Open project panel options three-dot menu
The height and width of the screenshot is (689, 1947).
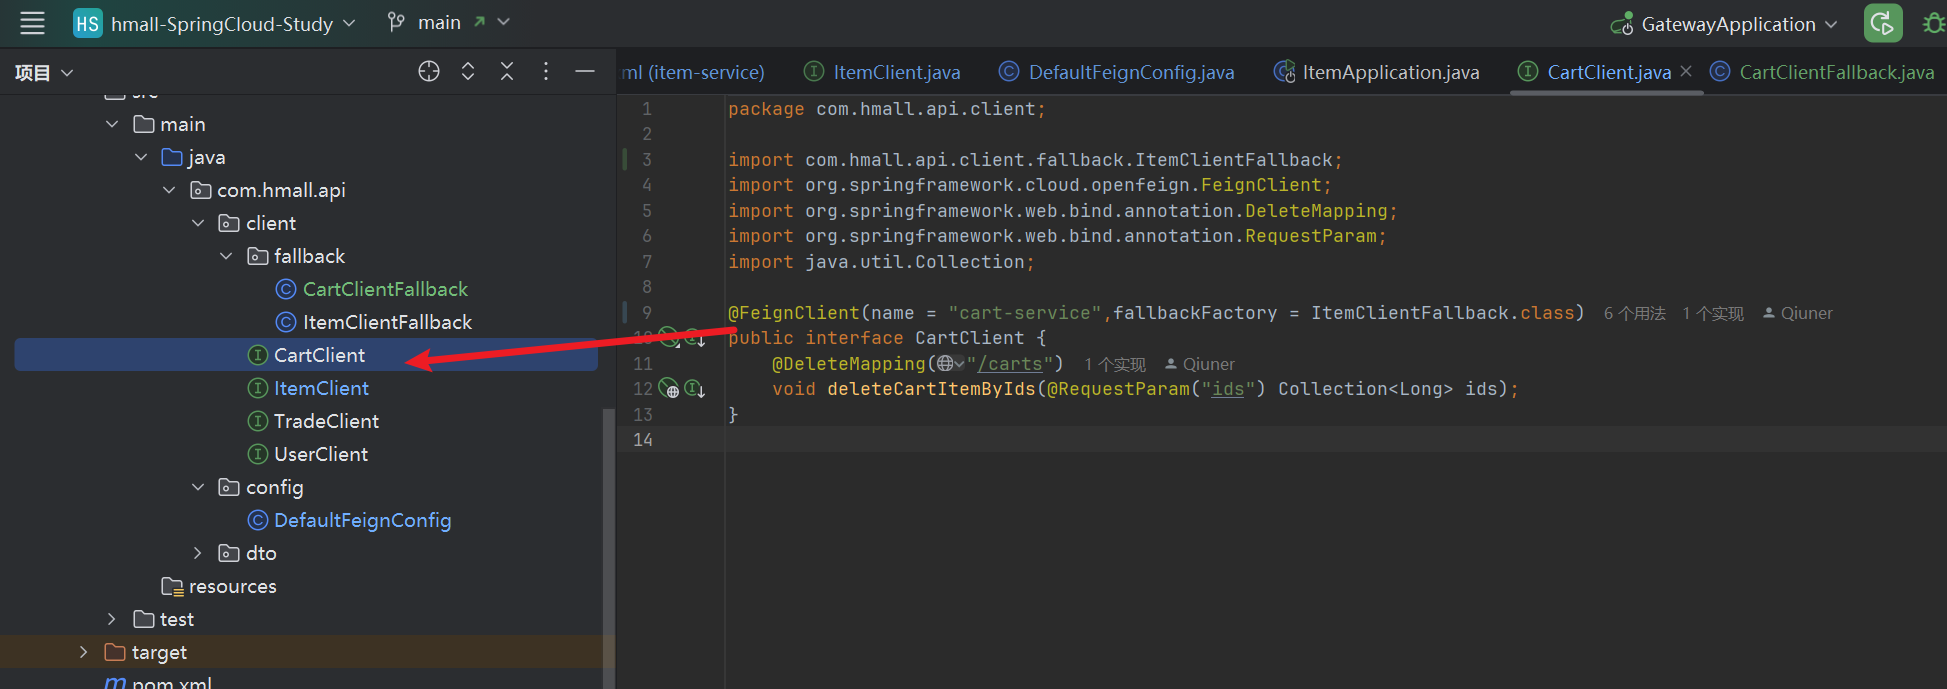546,71
